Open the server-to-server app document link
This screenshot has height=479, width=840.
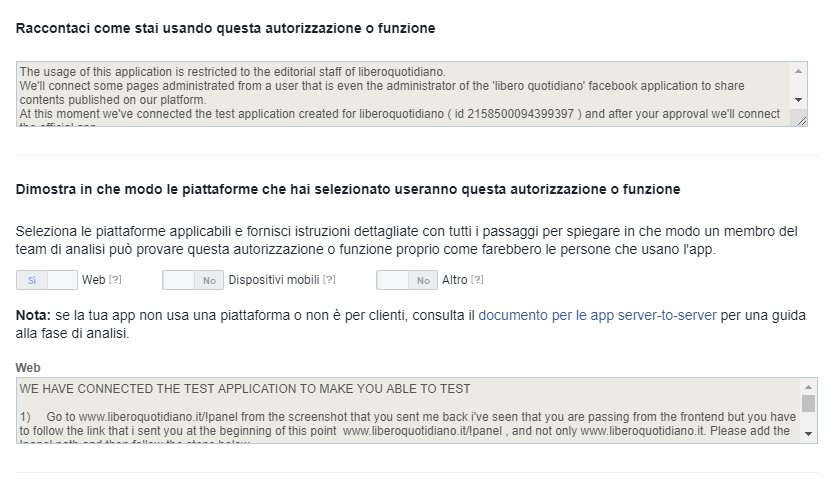click(596, 315)
